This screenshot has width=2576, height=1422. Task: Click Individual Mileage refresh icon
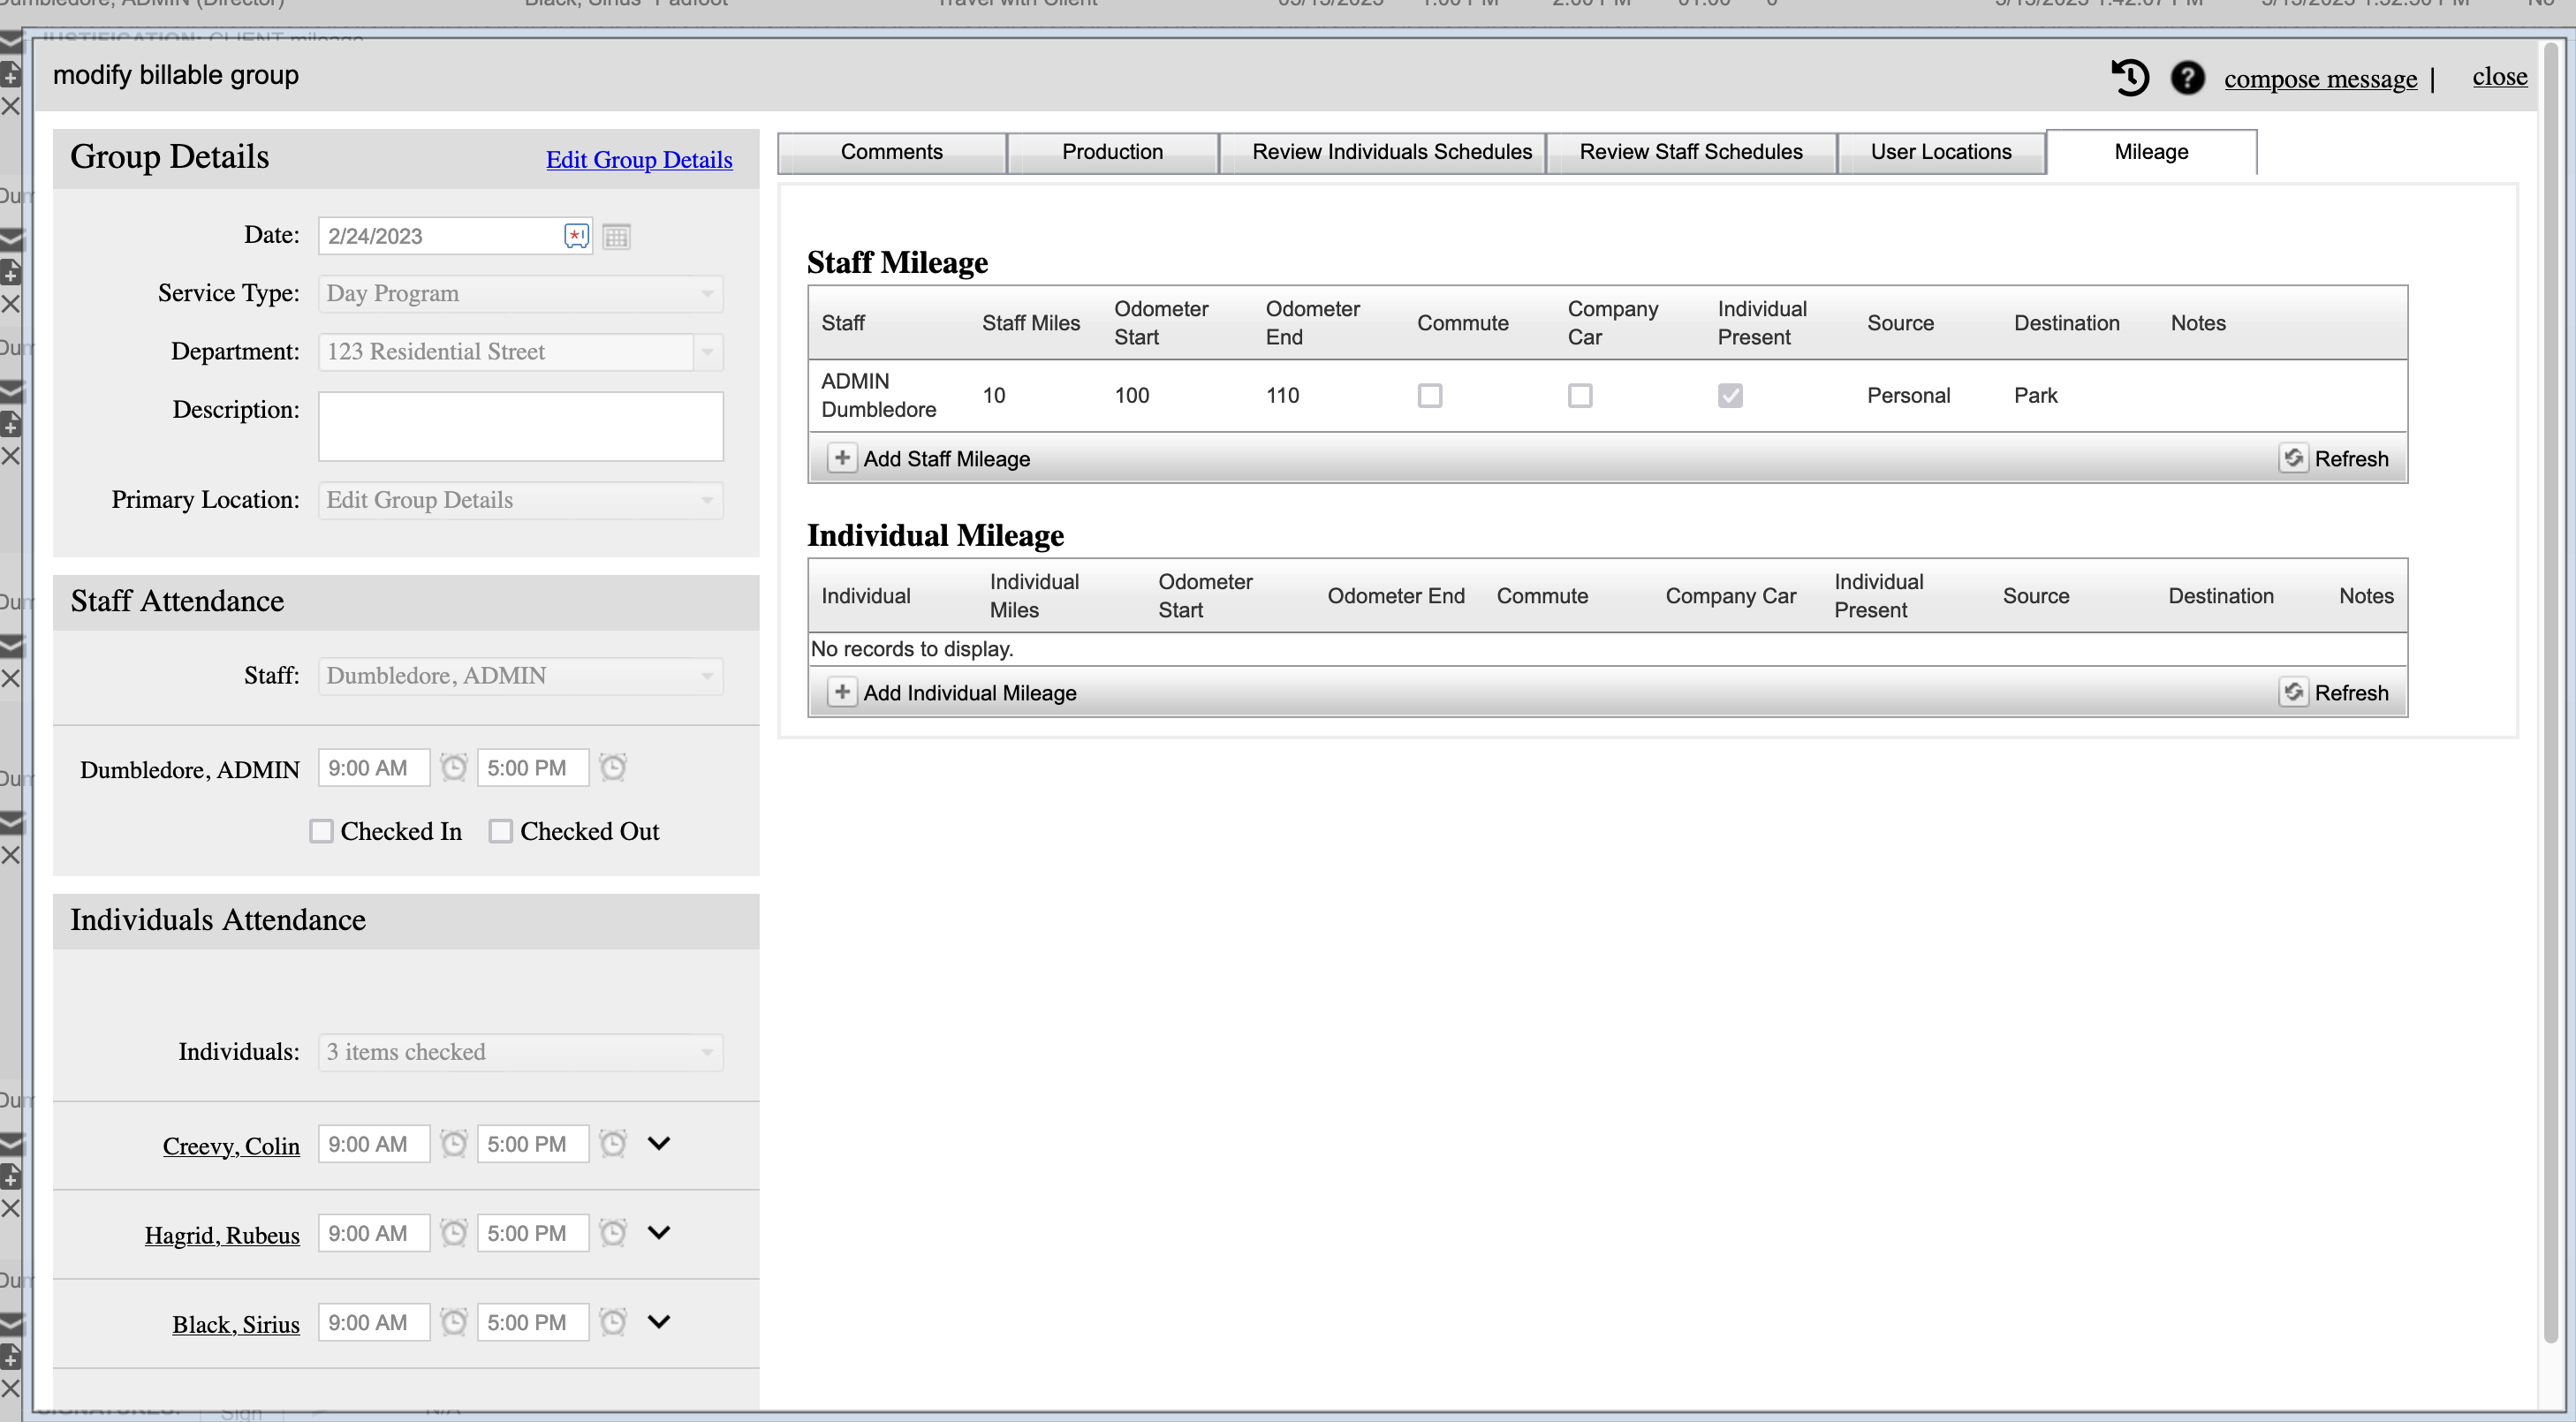2293,692
